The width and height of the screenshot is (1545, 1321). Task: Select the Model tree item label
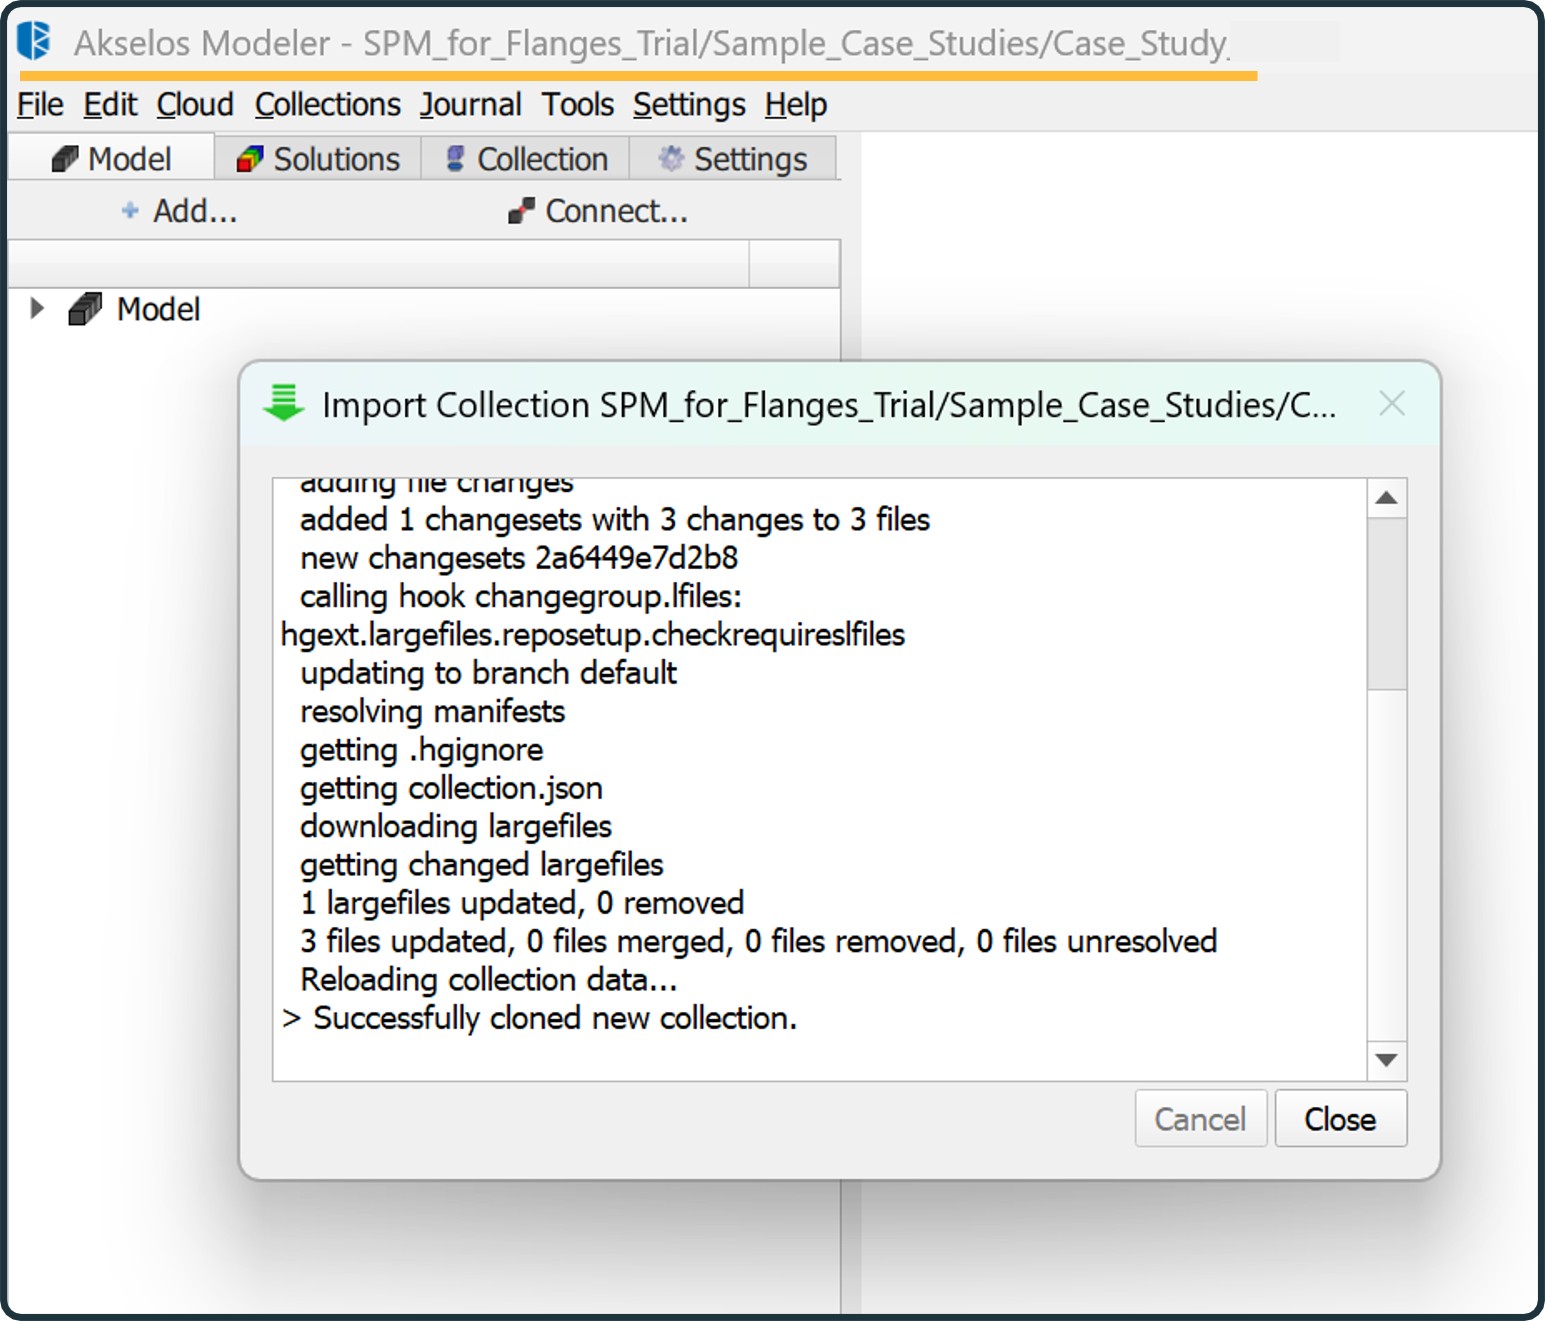(x=158, y=309)
